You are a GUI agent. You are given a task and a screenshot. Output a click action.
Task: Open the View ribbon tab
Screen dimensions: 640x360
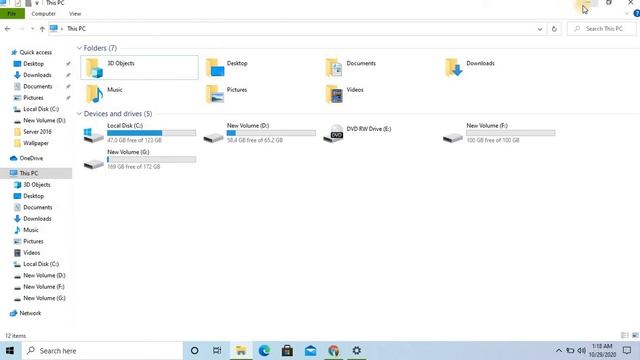[75, 13]
